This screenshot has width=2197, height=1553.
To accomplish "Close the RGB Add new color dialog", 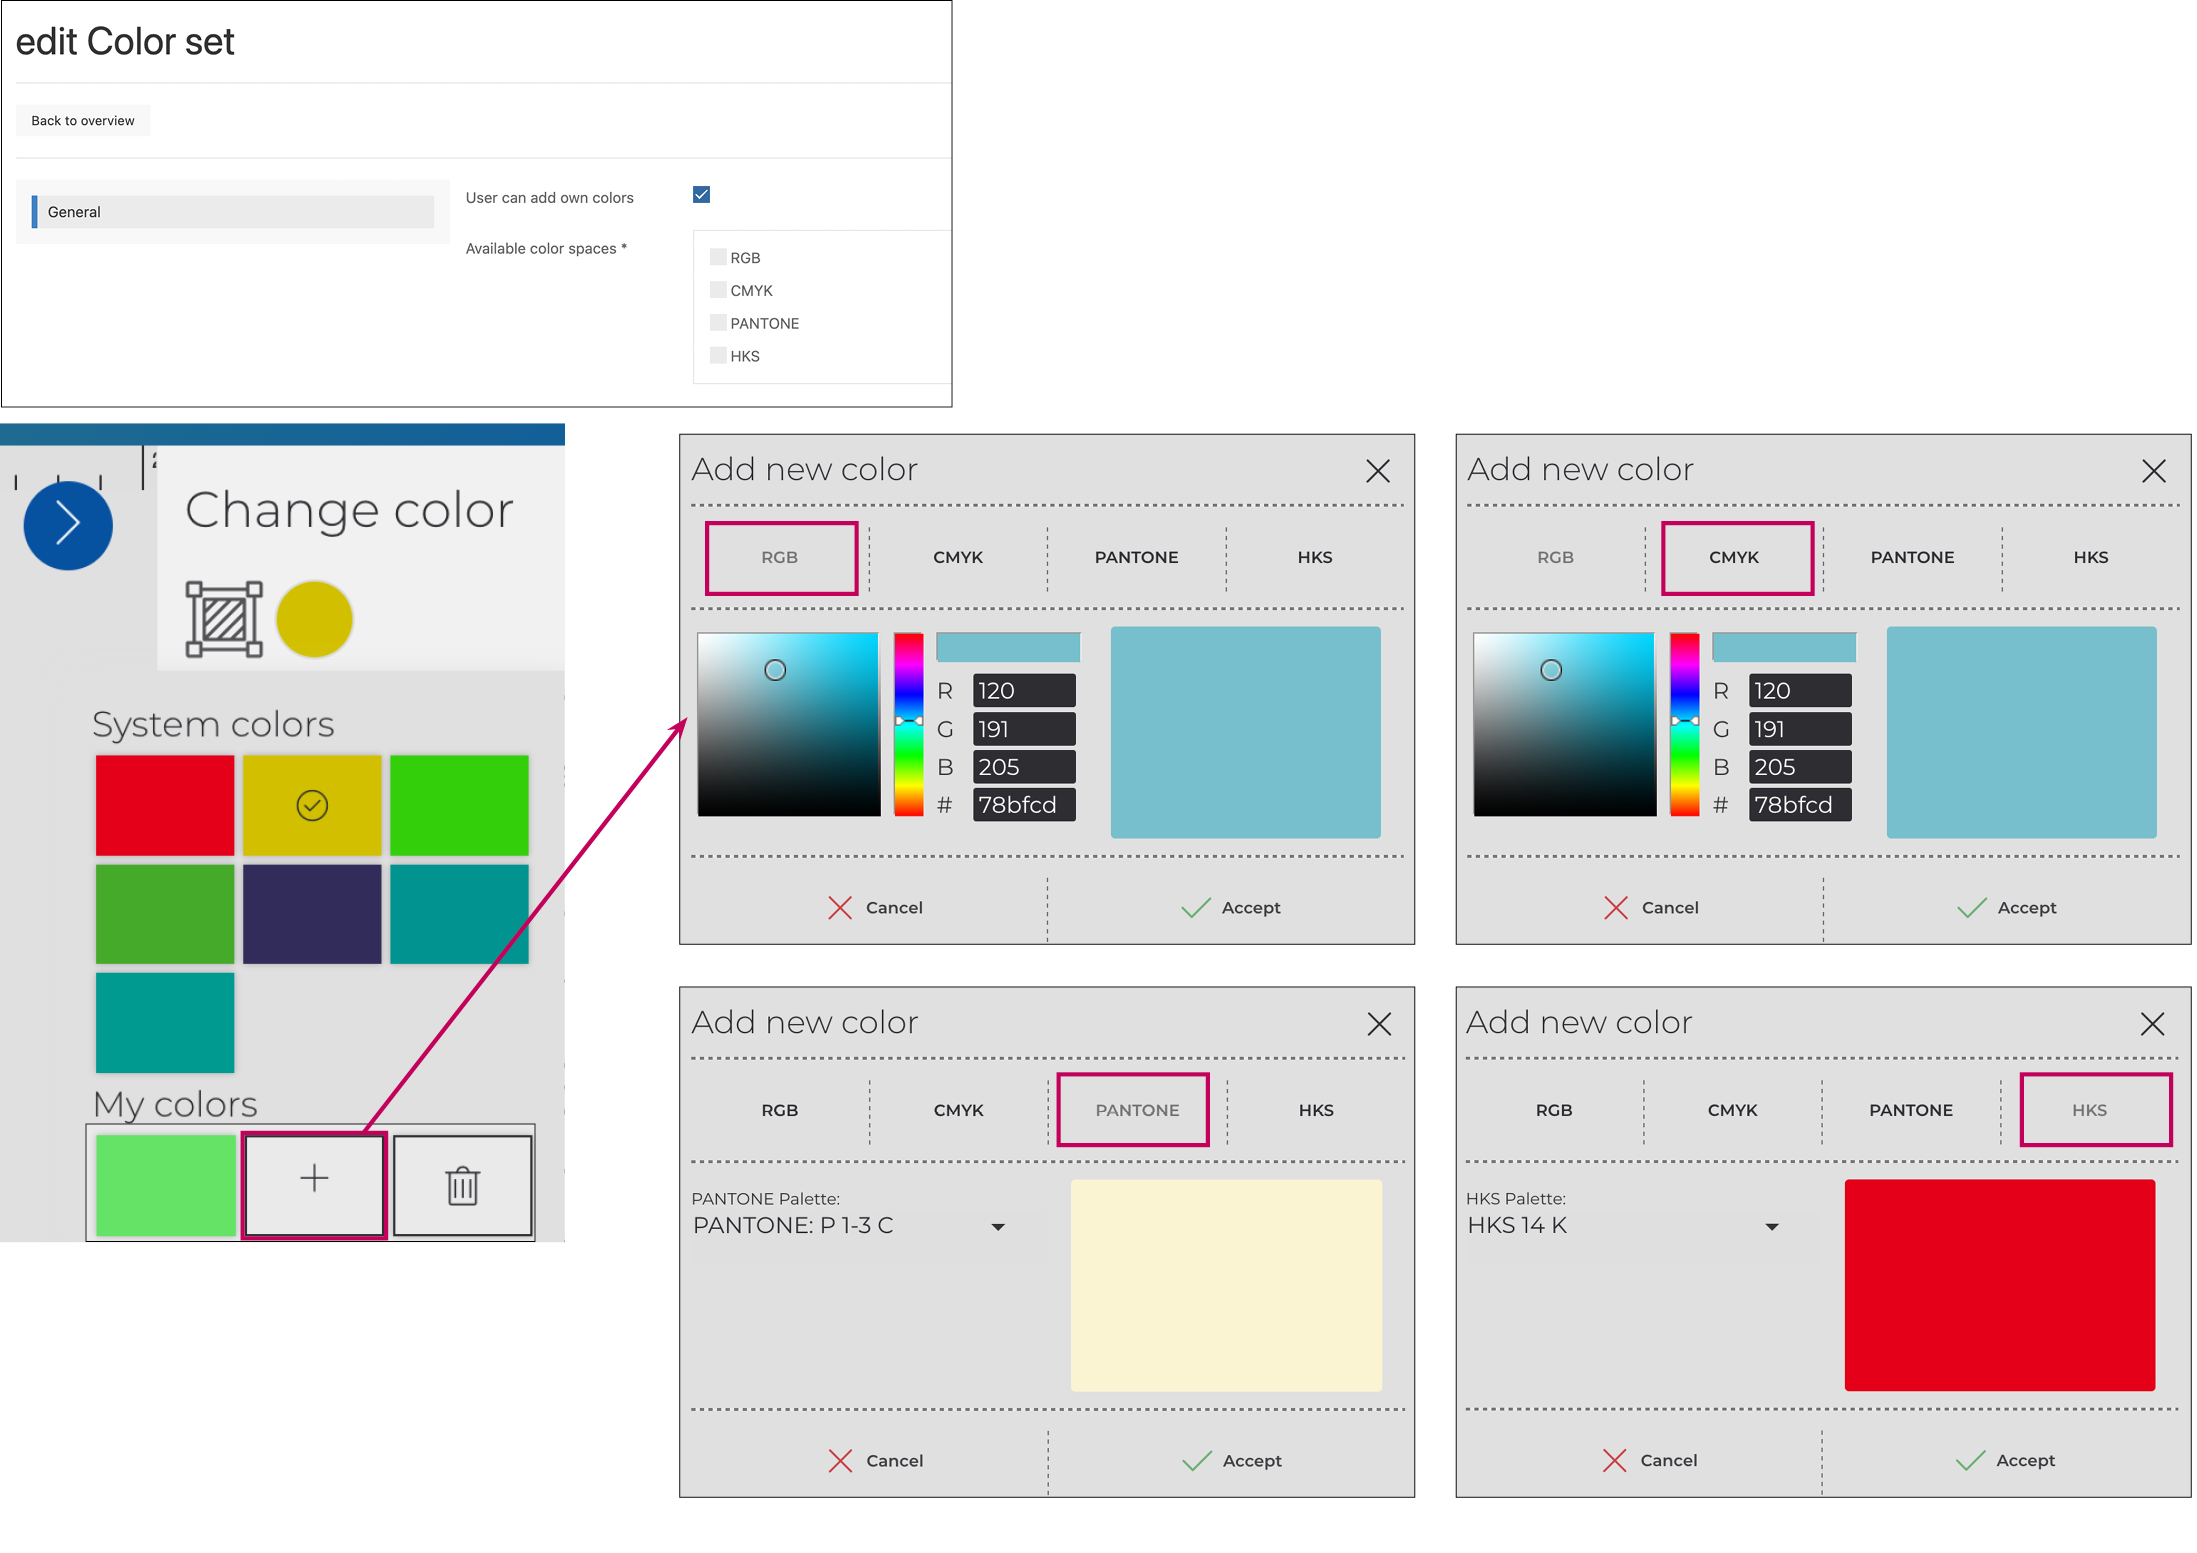I will tap(1377, 471).
